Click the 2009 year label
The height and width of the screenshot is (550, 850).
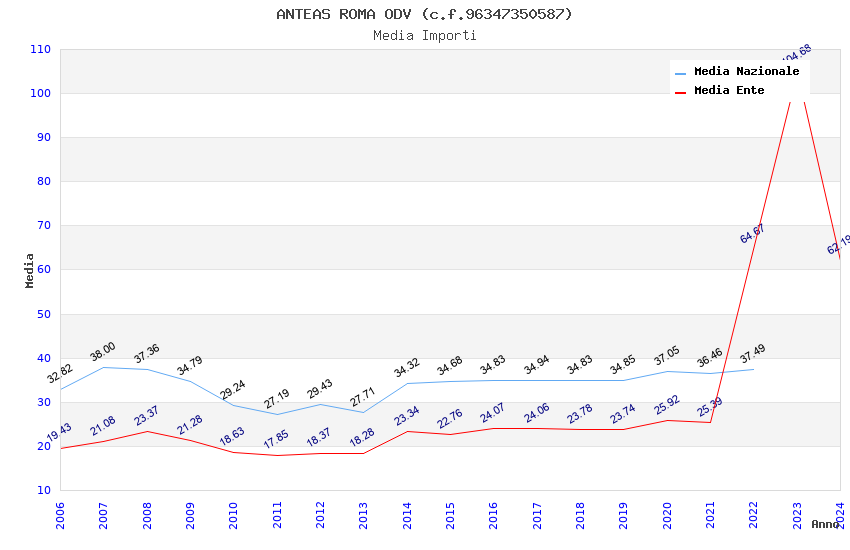click(190, 515)
